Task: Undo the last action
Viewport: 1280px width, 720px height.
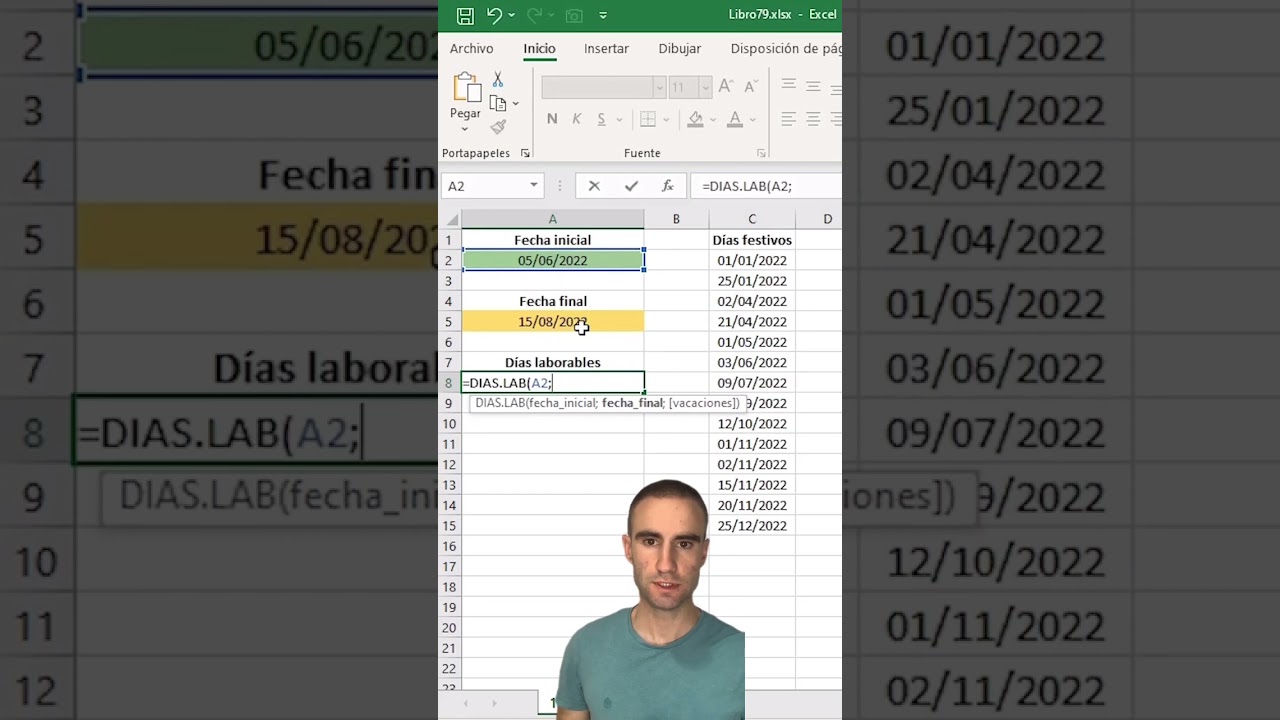Action: (x=494, y=15)
